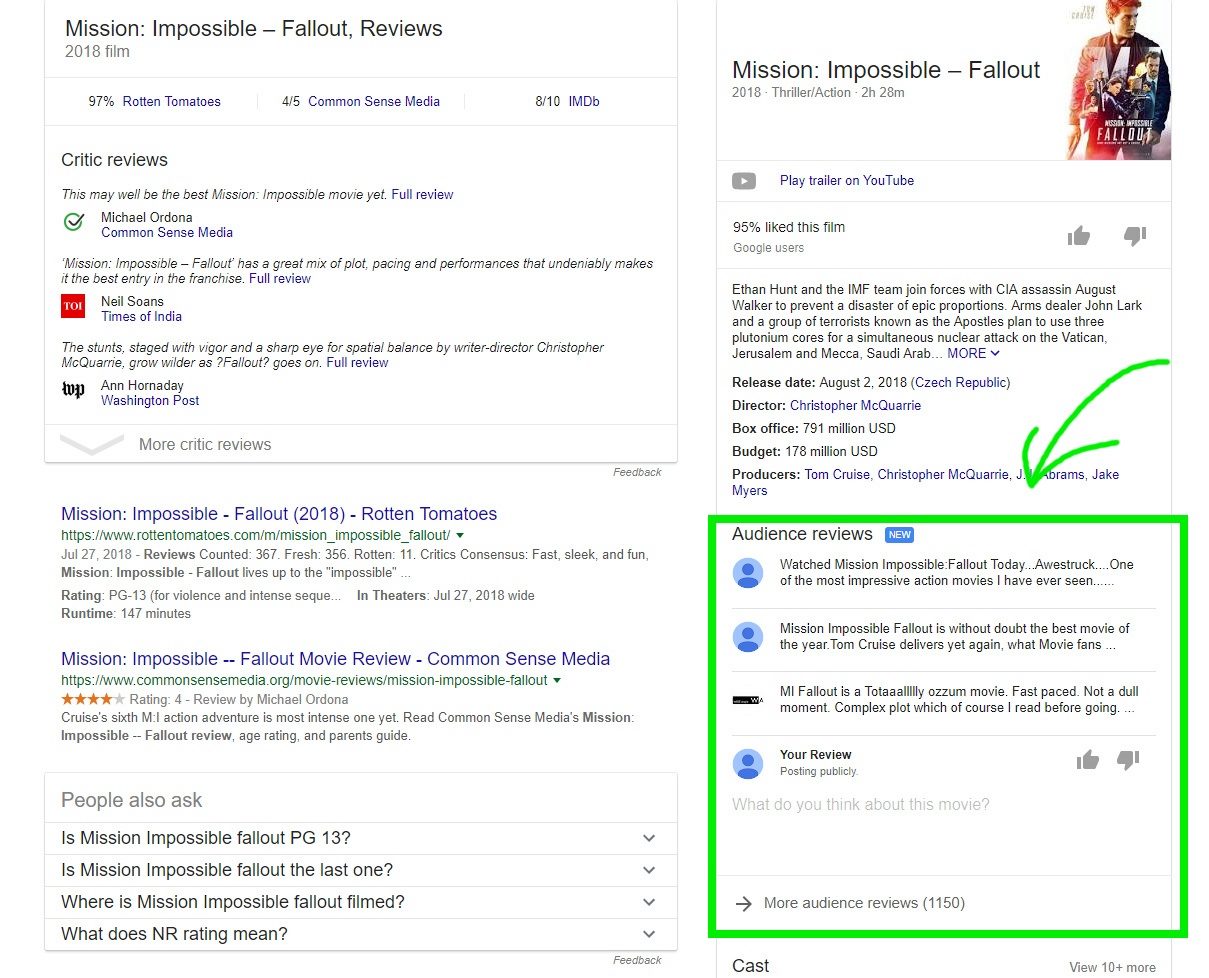This screenshot has width=1209, height=978.
Task: Open the Mission: Impossible Fallout movie poster
Action: pyautogui.click(x=1119, y=80)
